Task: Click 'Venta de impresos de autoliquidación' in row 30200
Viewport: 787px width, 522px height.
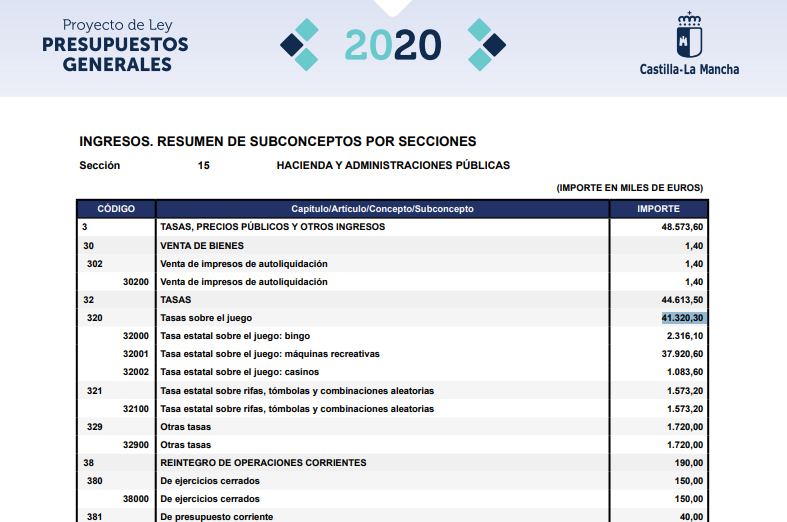Action: click(x=243, y=282)
